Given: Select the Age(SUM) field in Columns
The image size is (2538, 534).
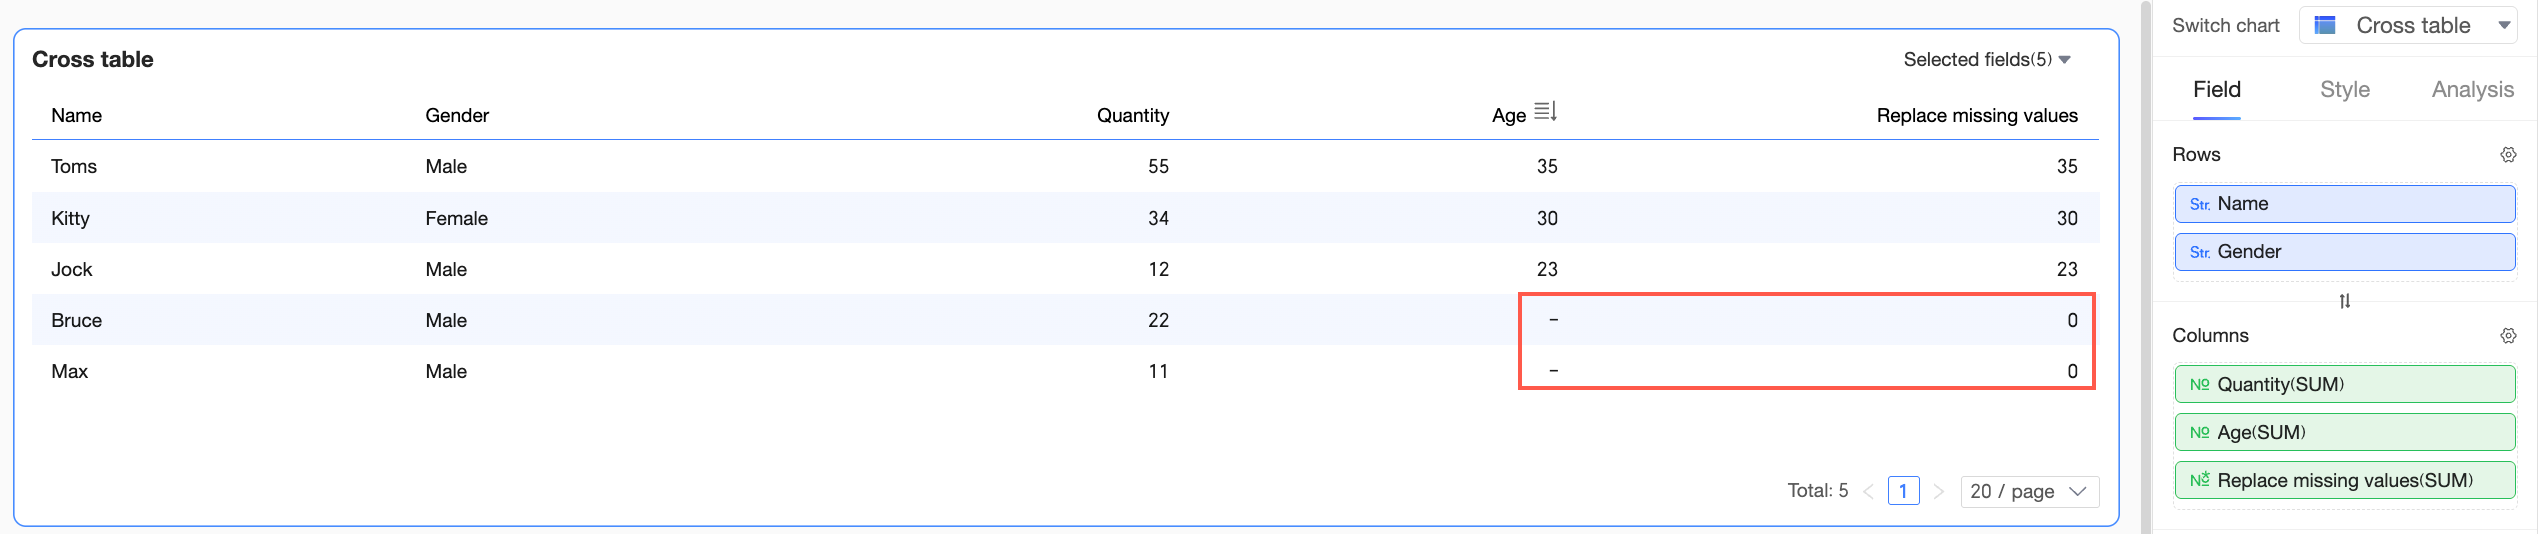Looking at the screenshot, I should 2344,433.
